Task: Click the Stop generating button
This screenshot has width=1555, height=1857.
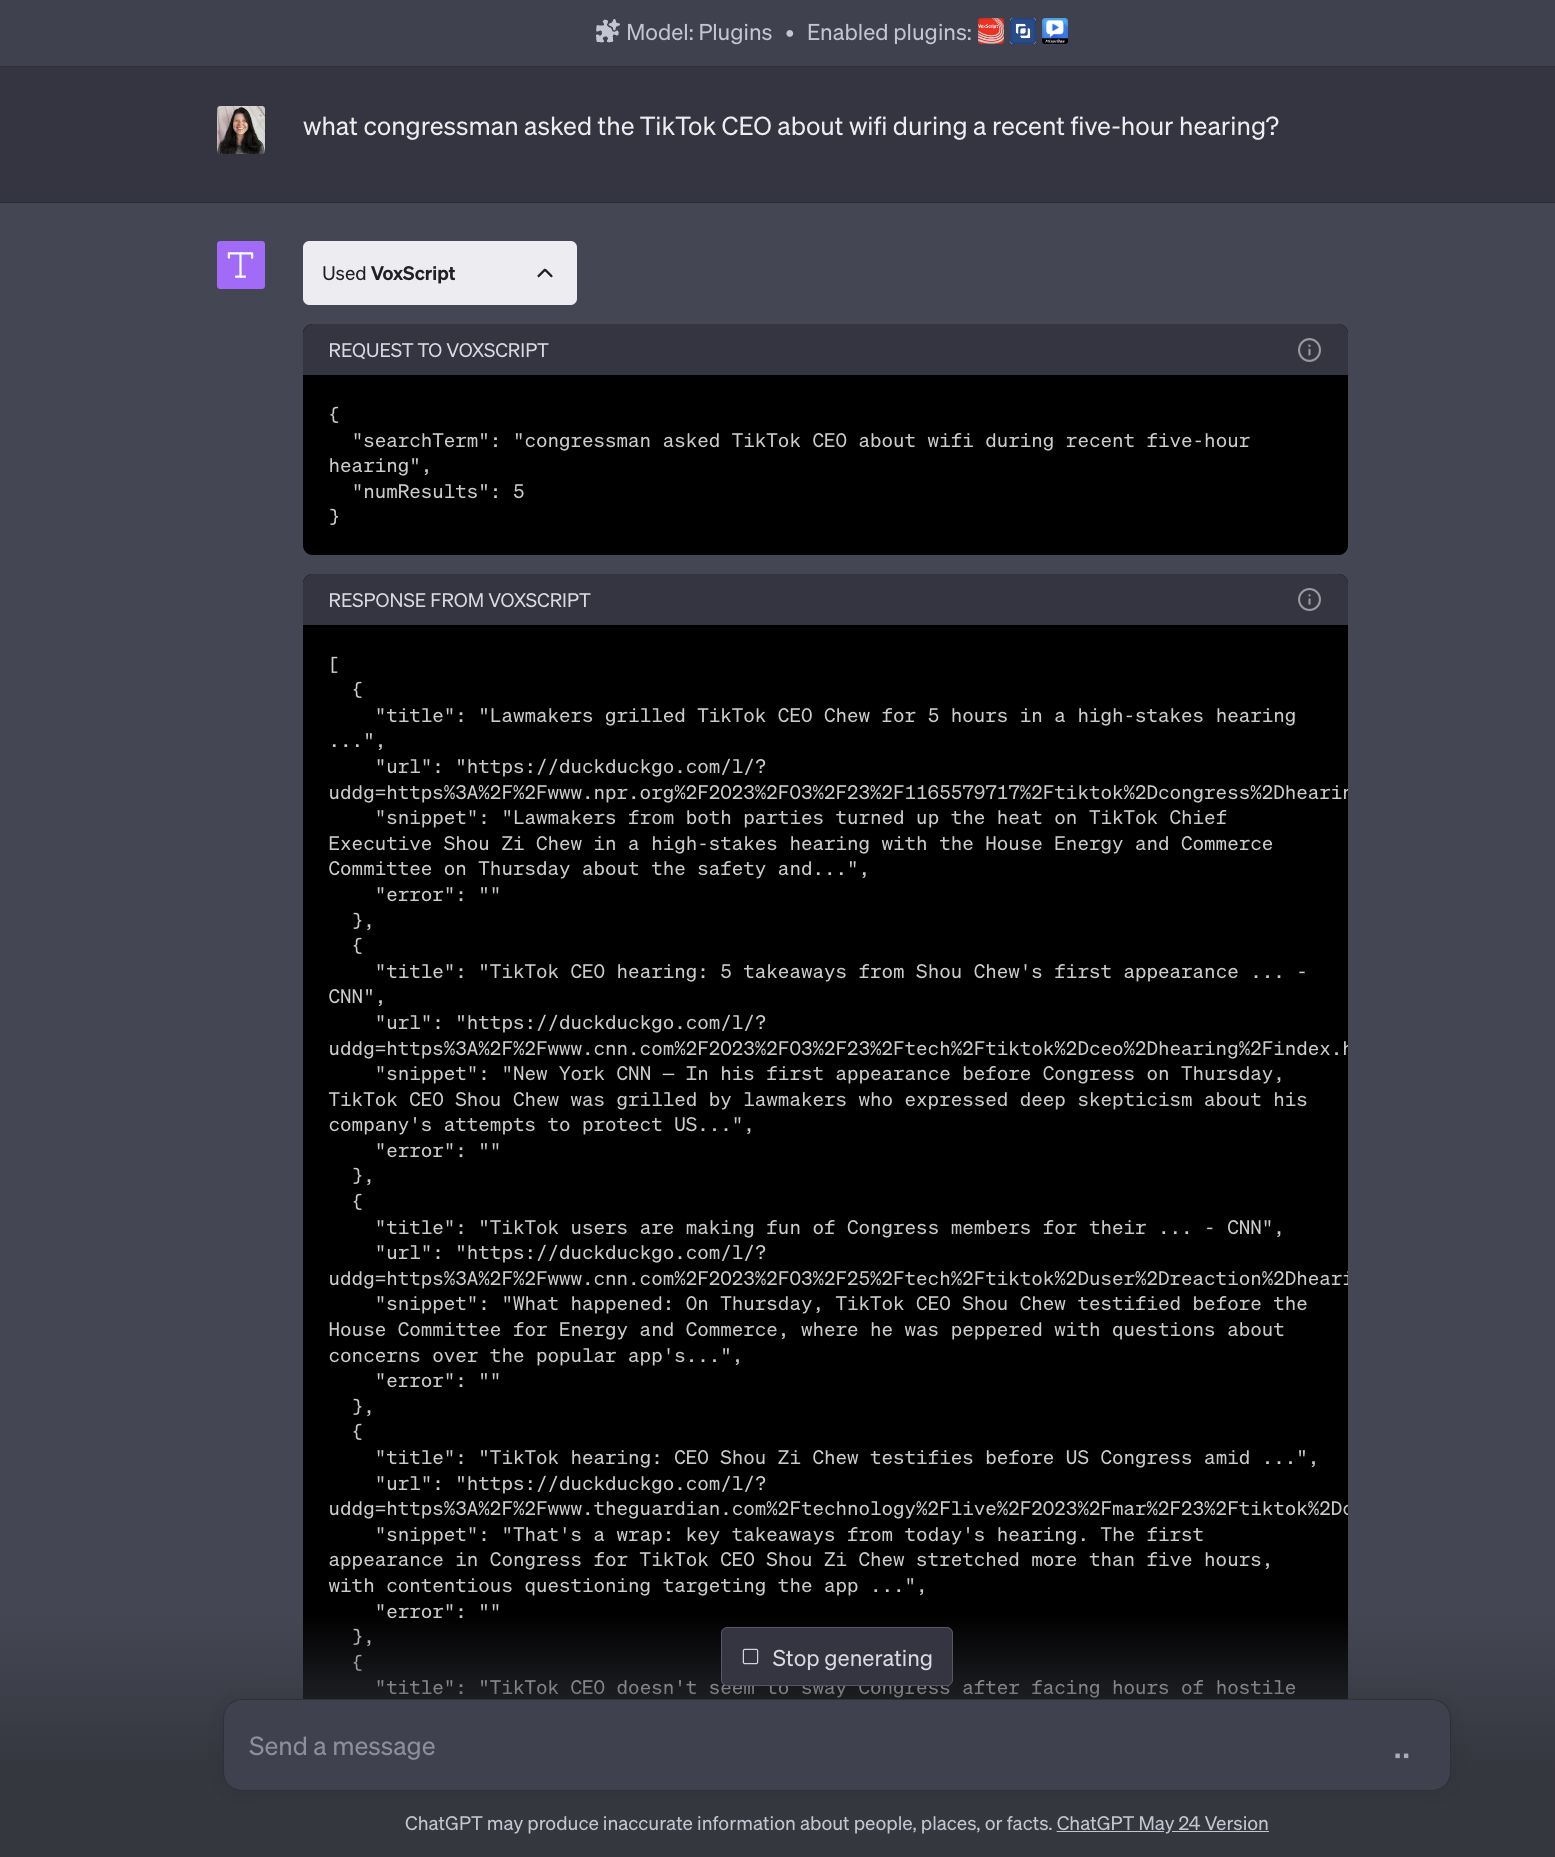Action: tap(837, 1658)
